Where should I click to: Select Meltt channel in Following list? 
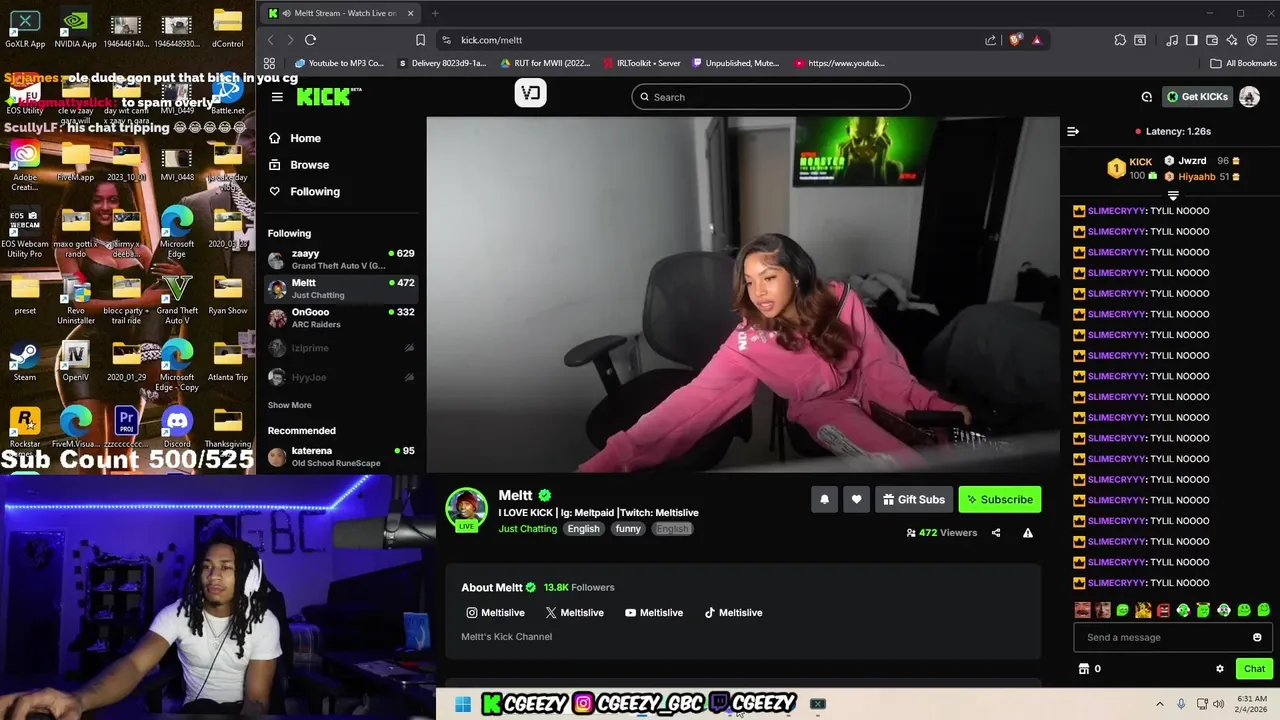tap(341, 288)
